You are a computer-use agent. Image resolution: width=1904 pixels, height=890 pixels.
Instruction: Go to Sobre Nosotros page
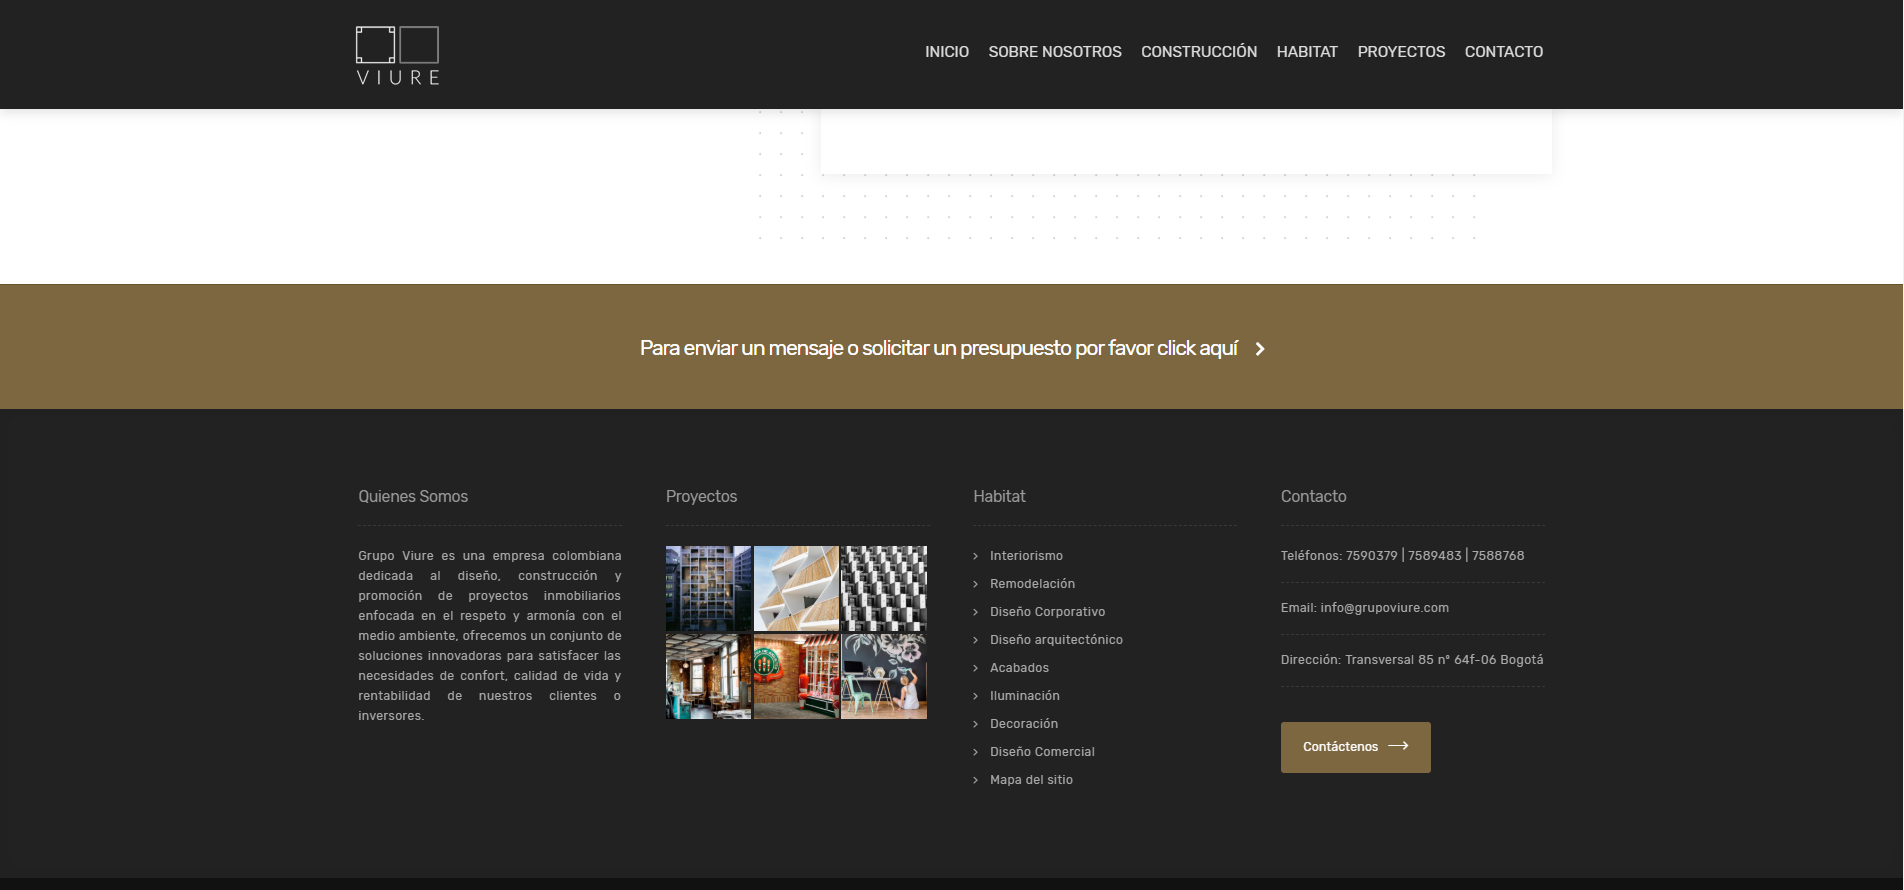pyautogui.click(x=1055, y=52)
